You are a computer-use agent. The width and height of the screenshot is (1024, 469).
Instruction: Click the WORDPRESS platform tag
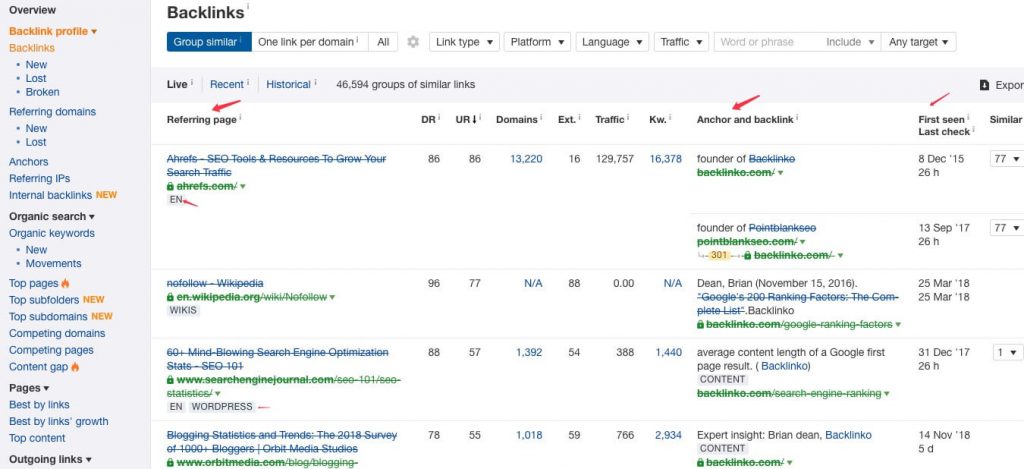tap(222, 406)
